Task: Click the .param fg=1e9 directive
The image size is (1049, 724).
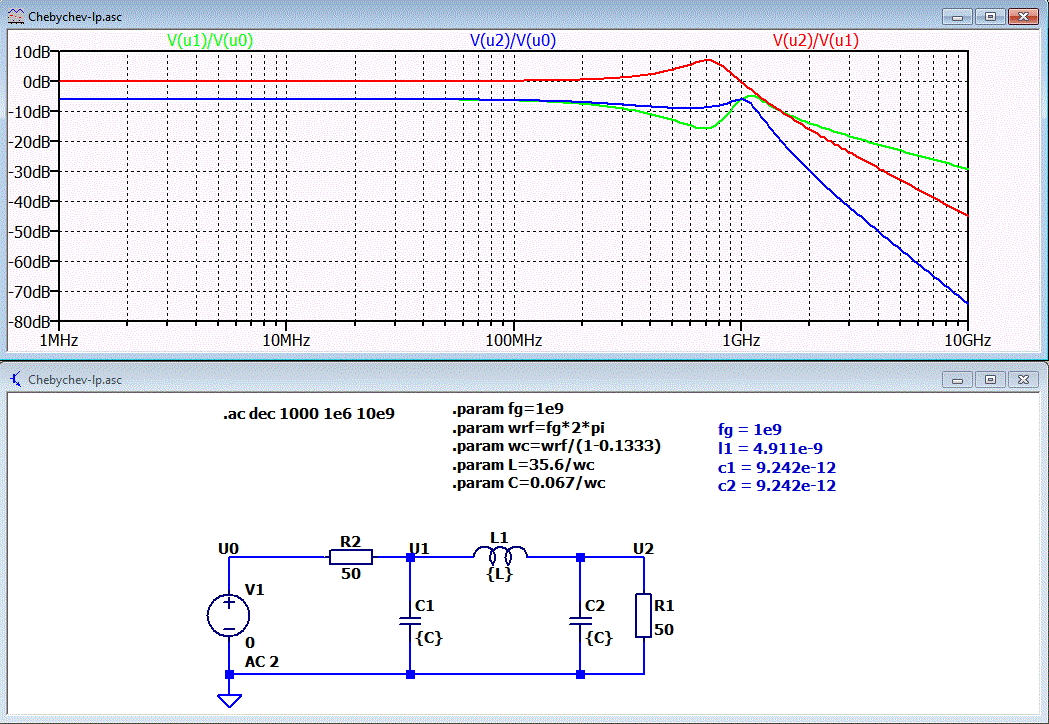Action: click(x=508, y=409)
